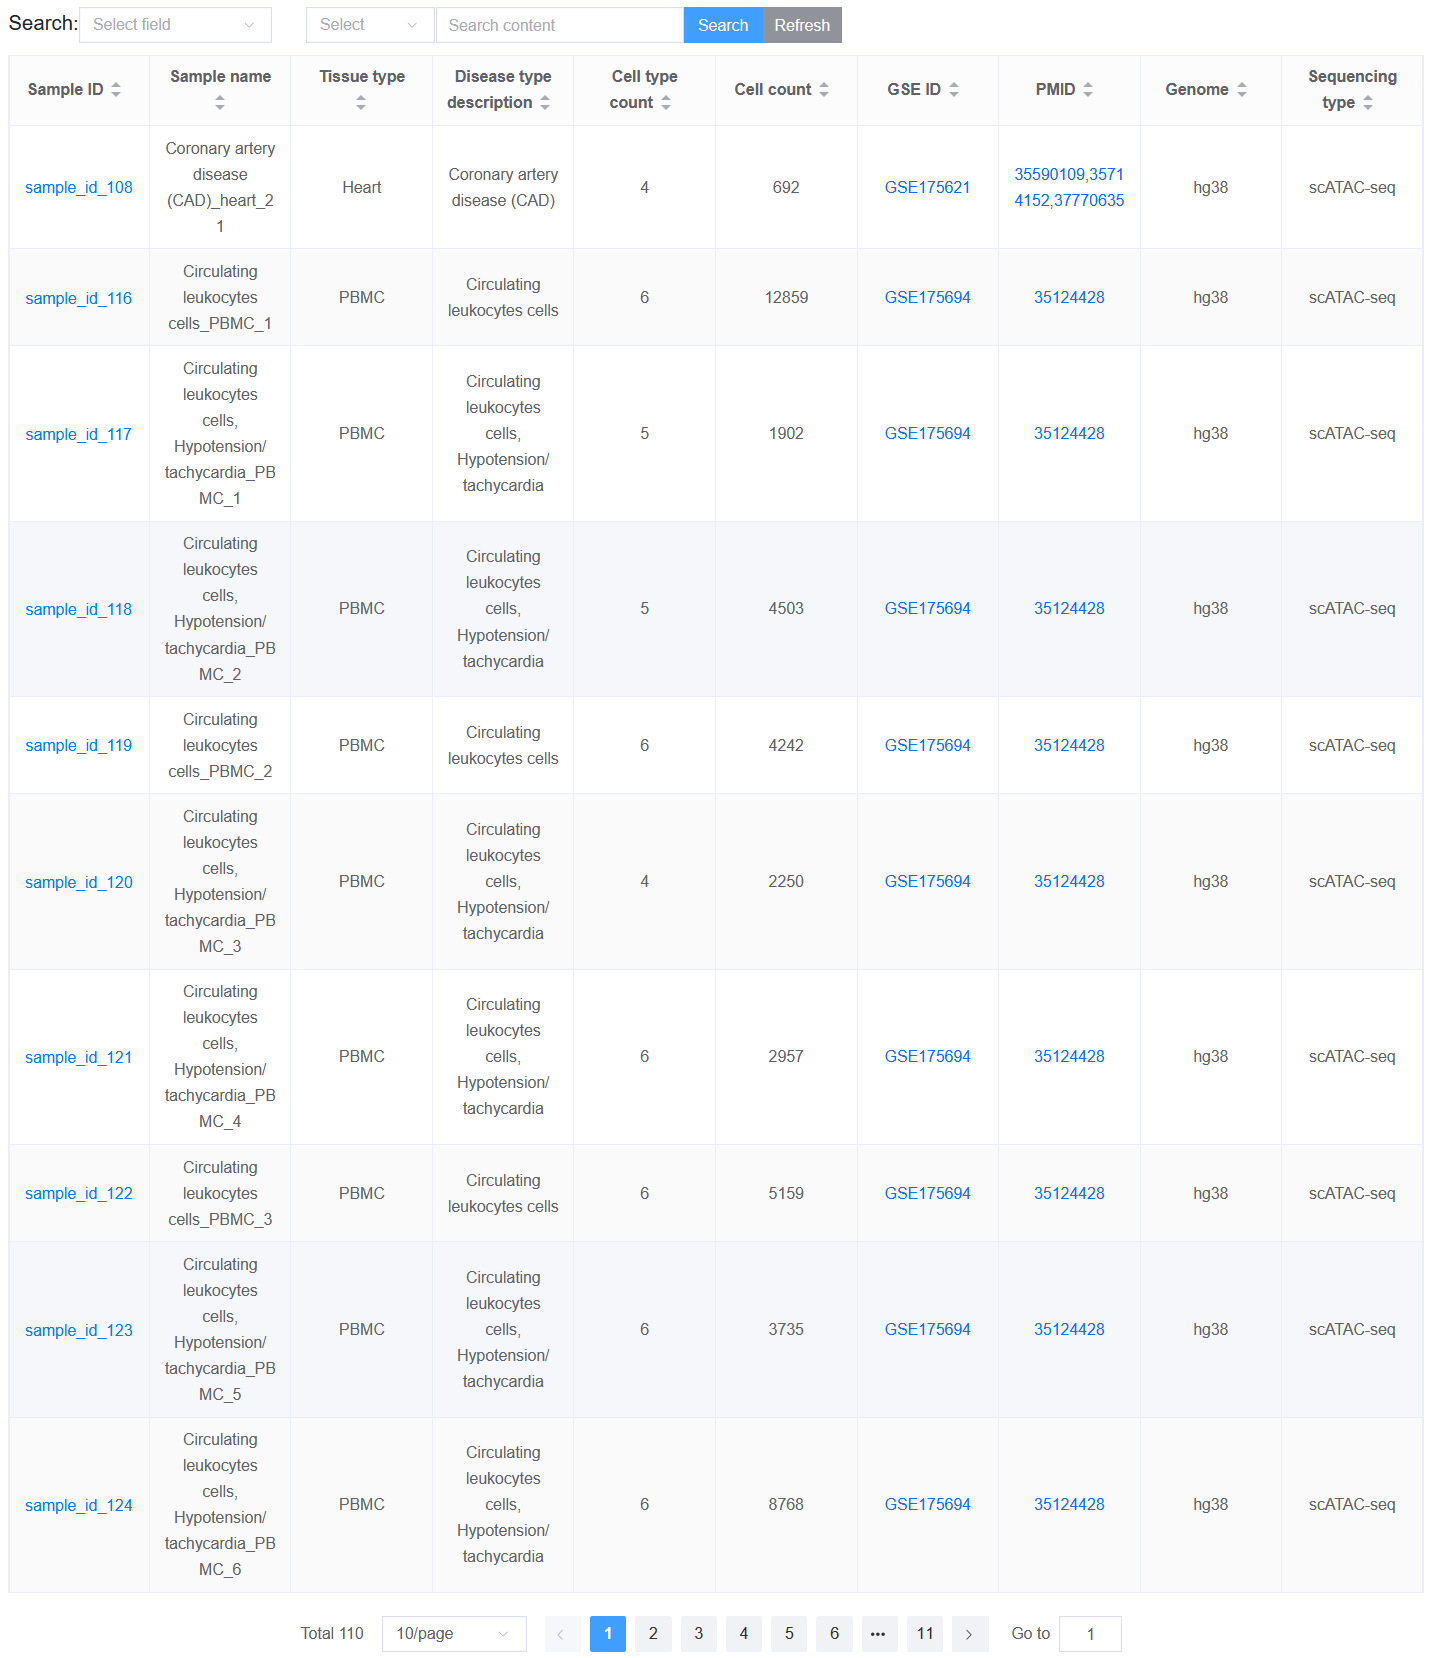Switch to page 2
The image size is (1432, 1658).
pos(653,1634)
